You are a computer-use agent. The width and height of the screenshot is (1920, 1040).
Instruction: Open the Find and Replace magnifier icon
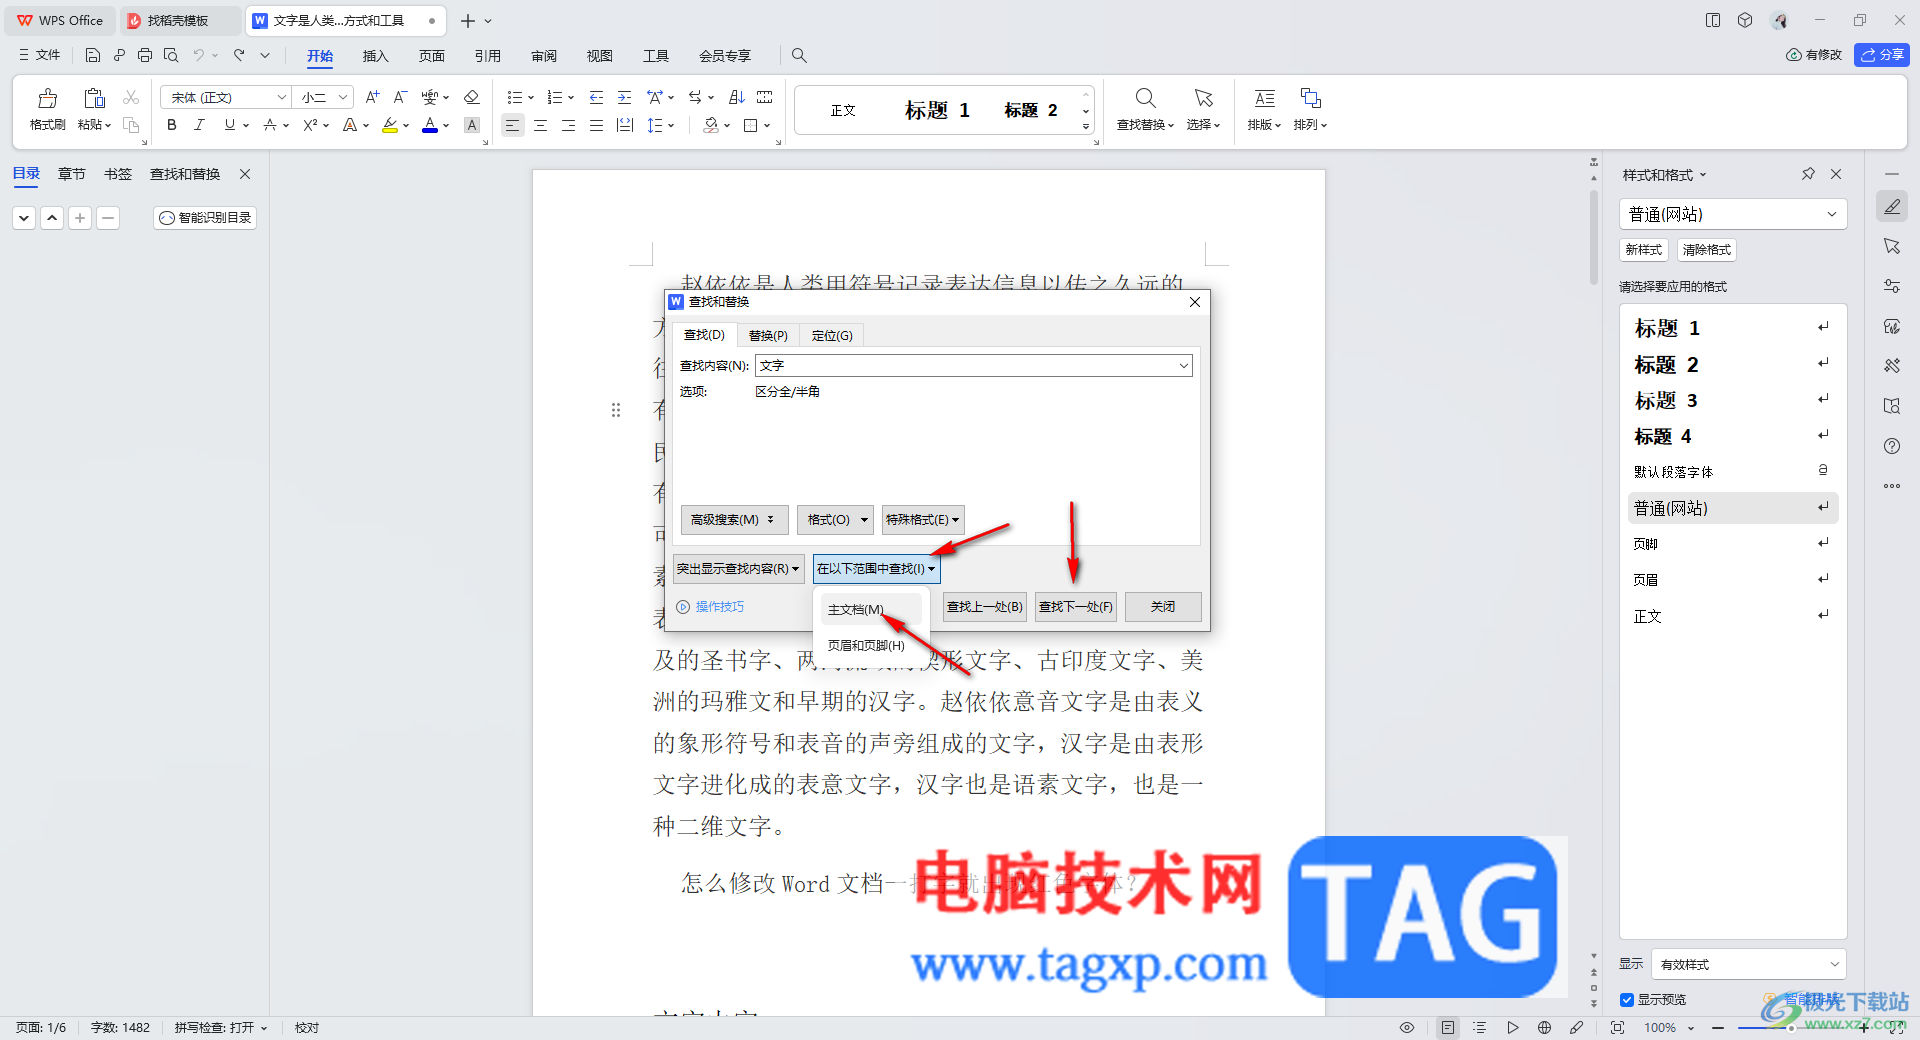coord(1145,98)
